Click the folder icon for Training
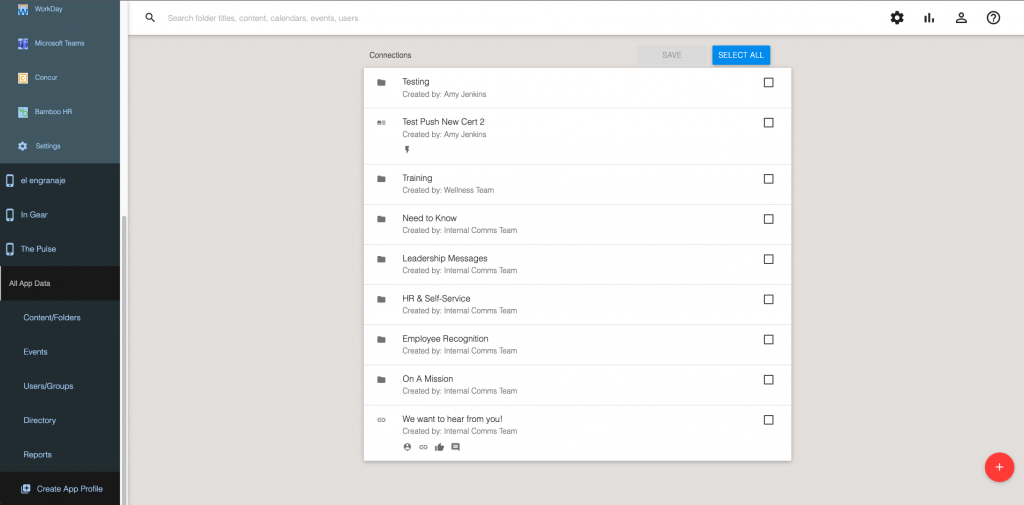The width and height of the screenshot is (1024, 505). (x=381, y=178)
